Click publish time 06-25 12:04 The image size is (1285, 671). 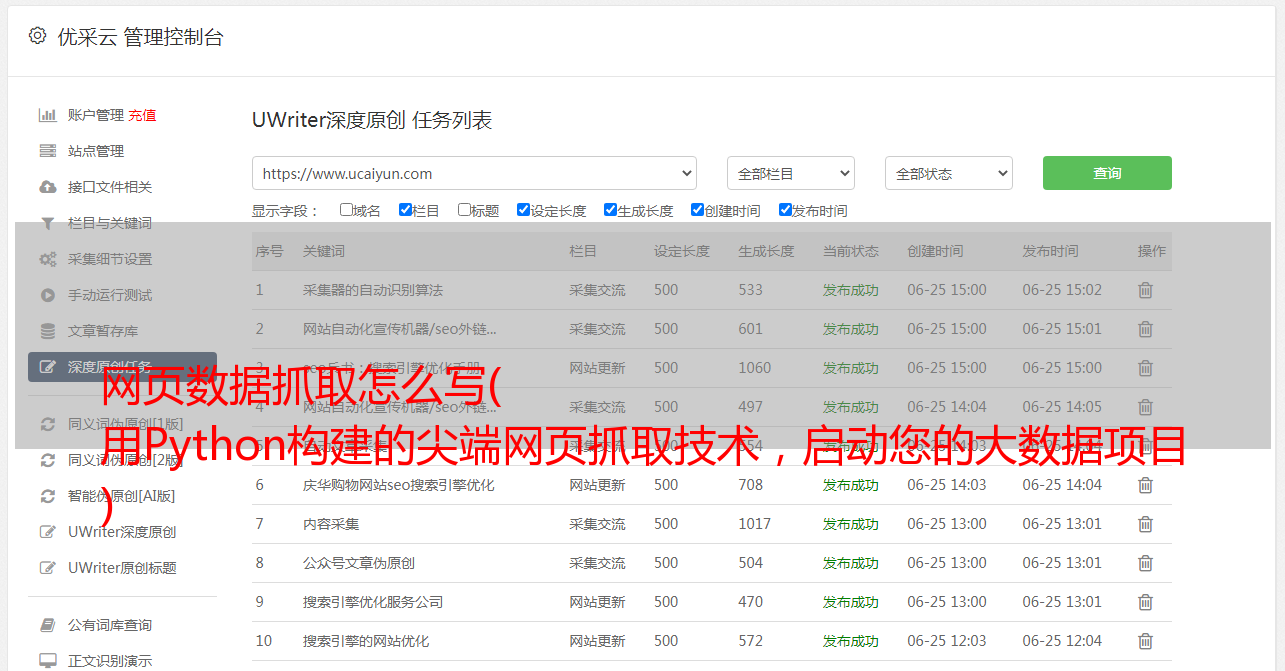[1062, 641]
